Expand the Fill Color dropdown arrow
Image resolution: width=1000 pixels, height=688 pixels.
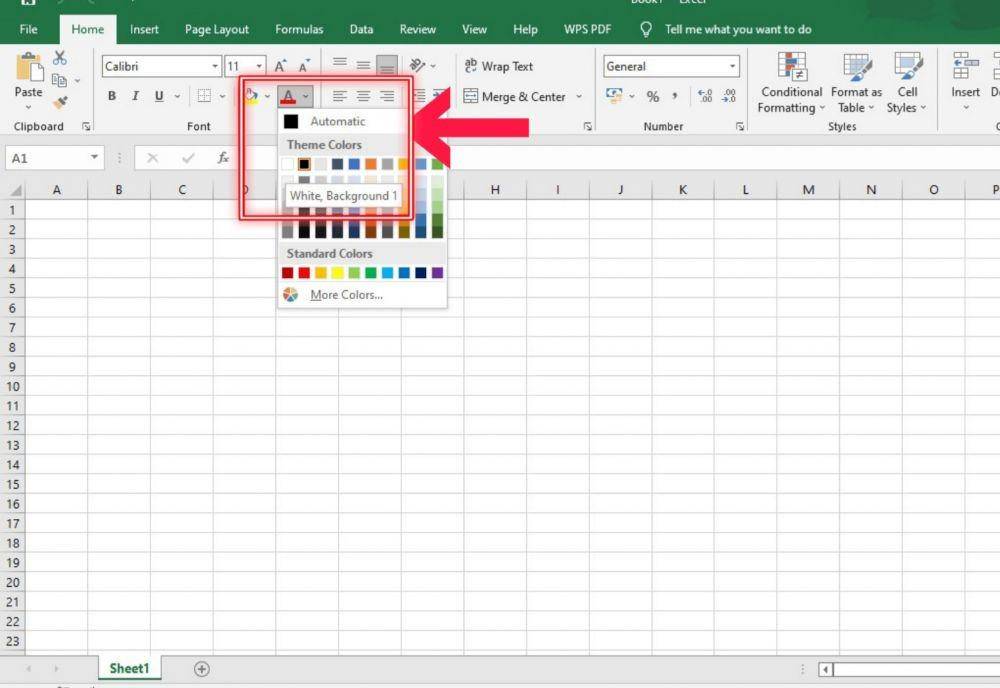[267, 97]
